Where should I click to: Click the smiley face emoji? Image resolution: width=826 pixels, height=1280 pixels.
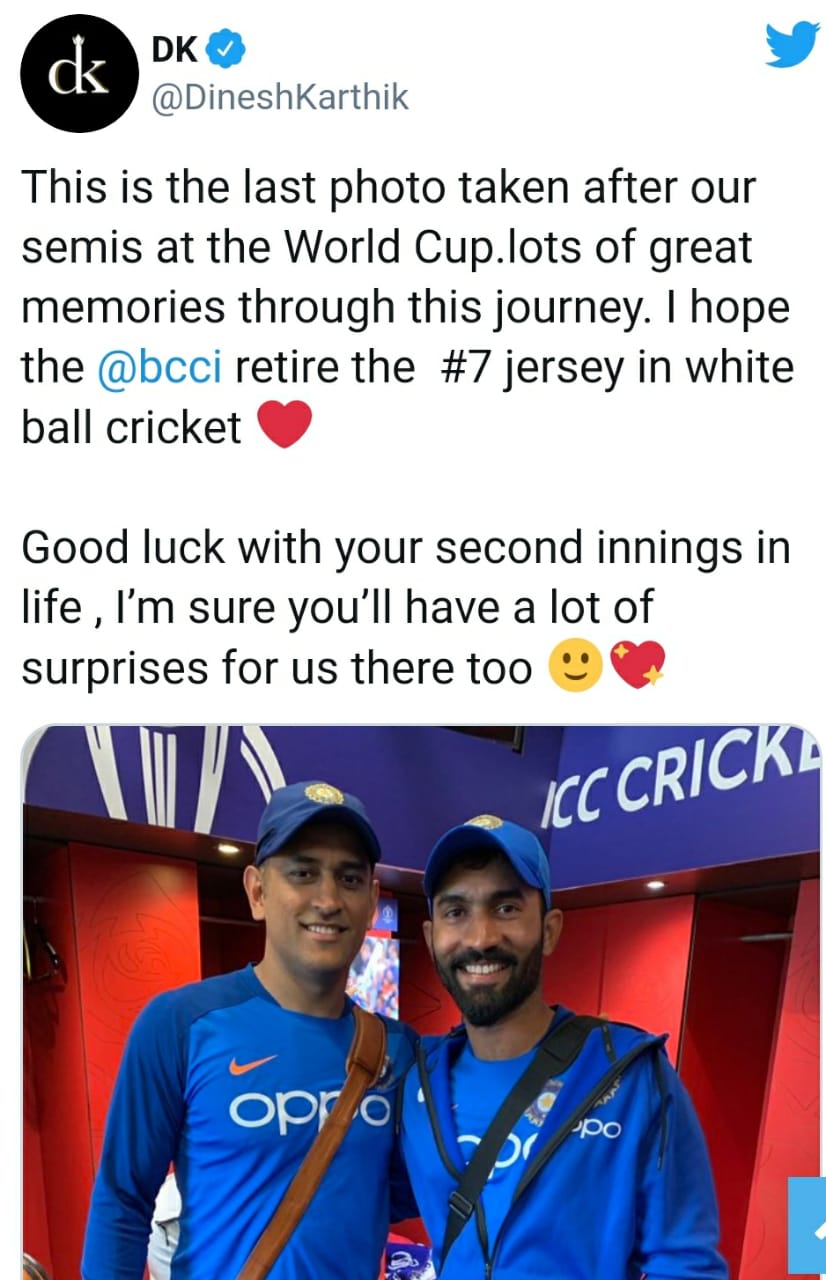pos(576,667)
